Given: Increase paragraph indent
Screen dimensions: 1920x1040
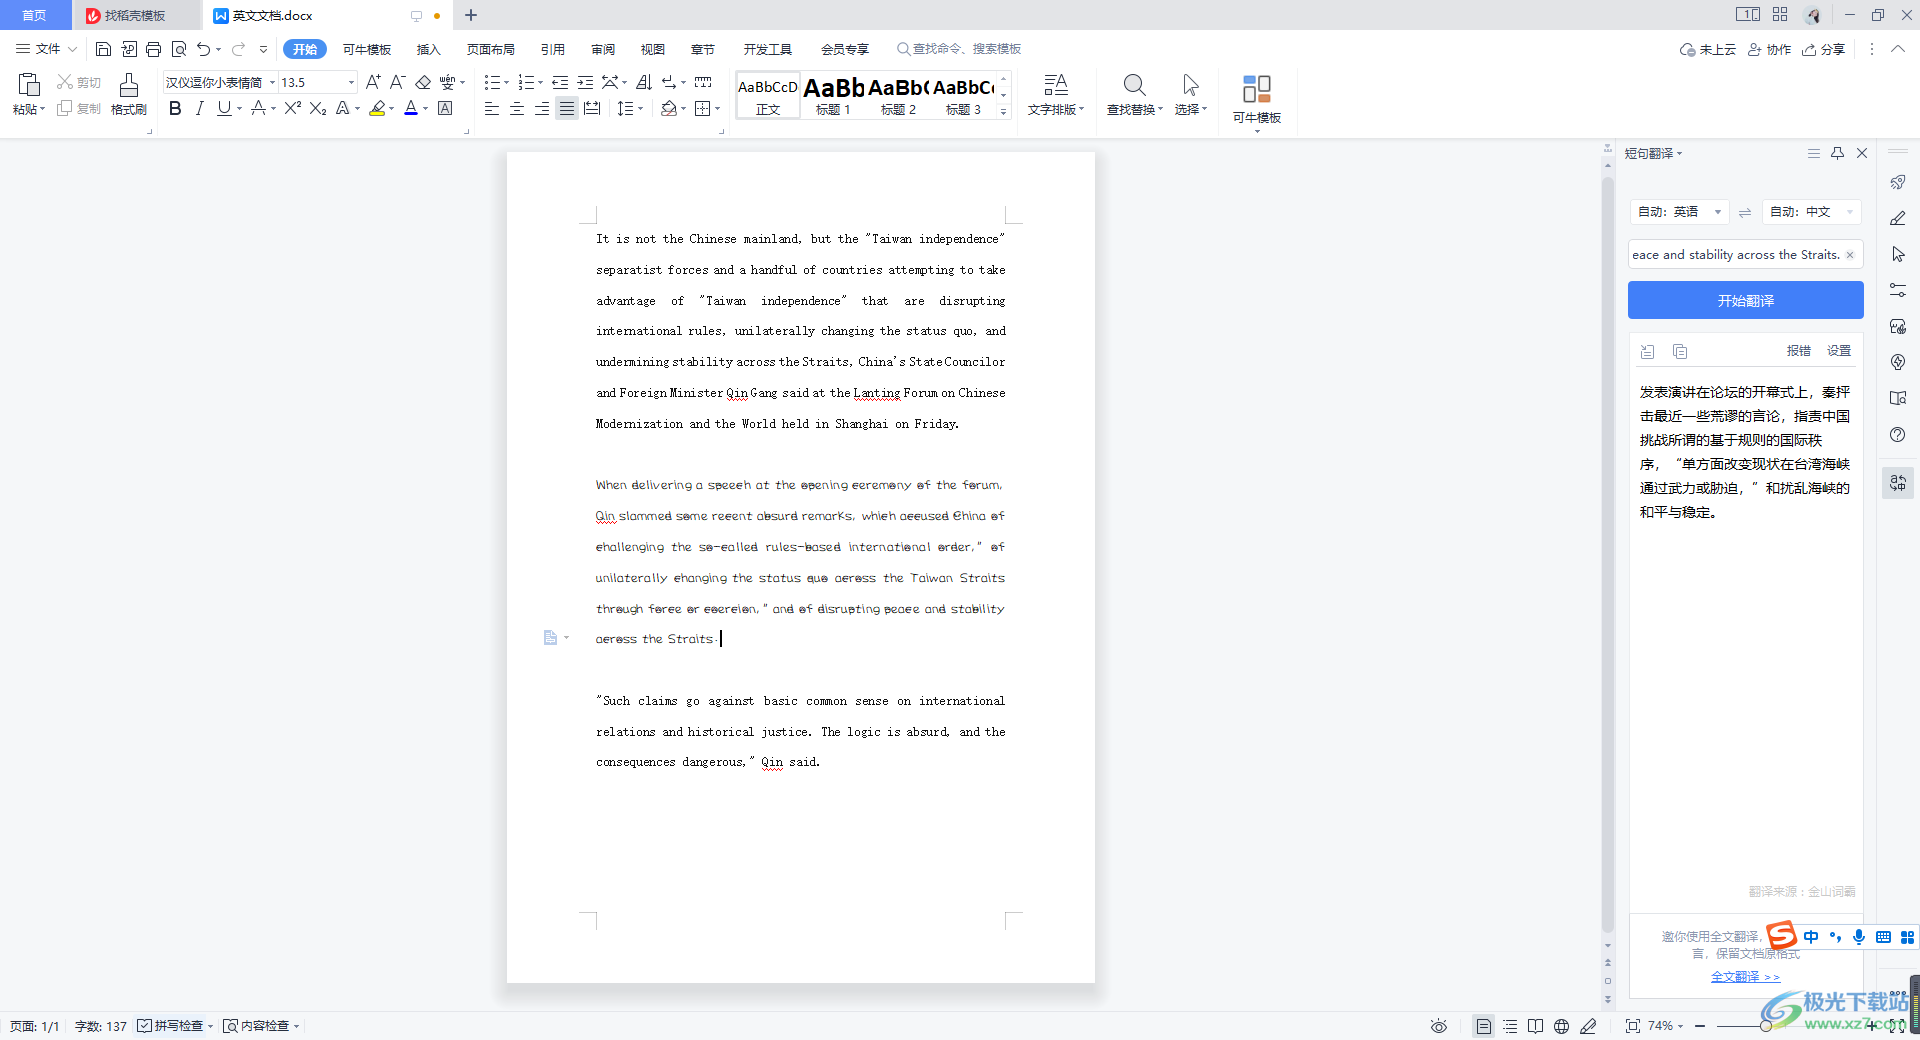Looking at the screenshot, I should 585,82.
